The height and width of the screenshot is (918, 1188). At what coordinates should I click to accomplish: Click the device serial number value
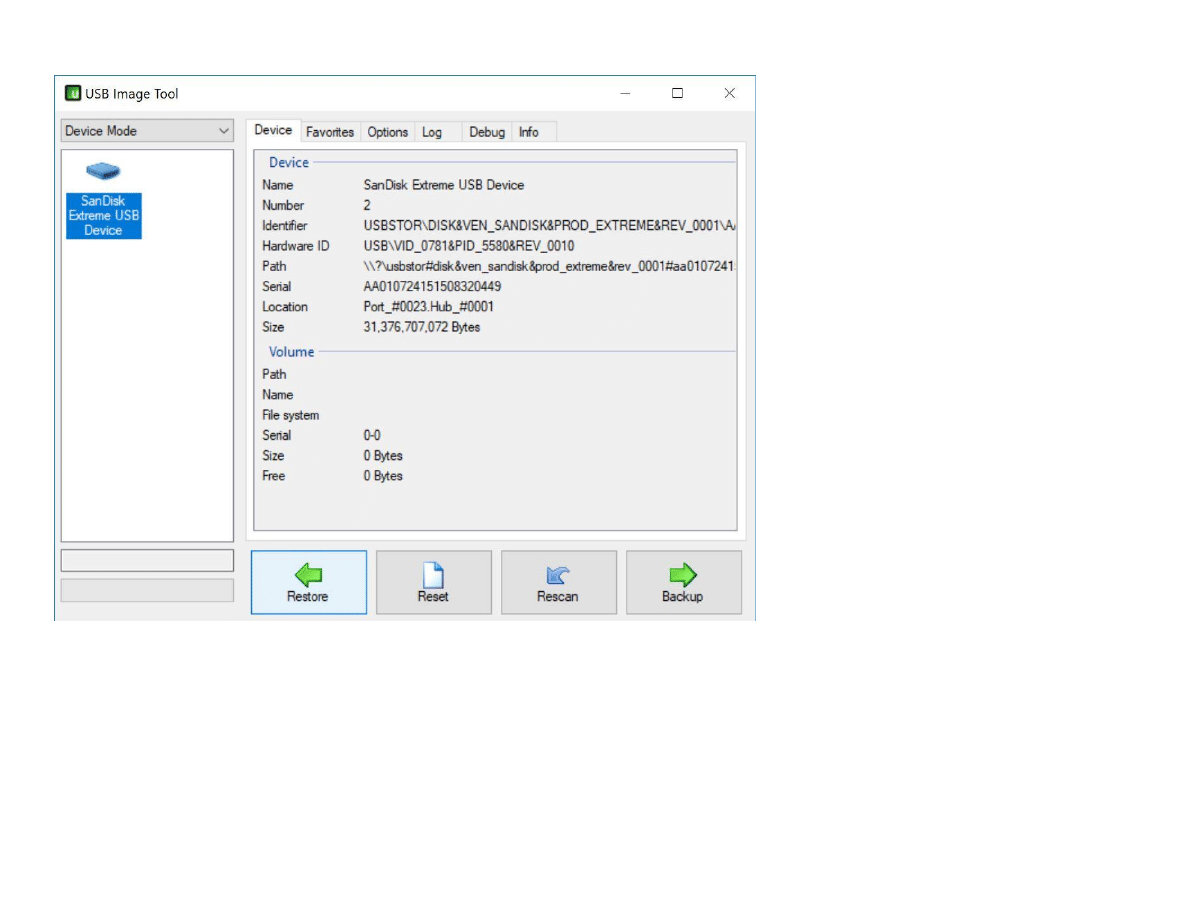[x=432, y=287]
